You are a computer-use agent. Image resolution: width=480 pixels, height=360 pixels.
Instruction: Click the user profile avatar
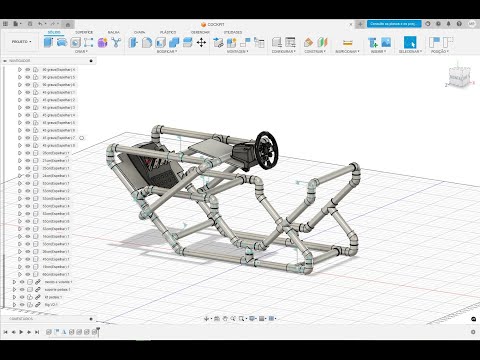coord(471,24)
